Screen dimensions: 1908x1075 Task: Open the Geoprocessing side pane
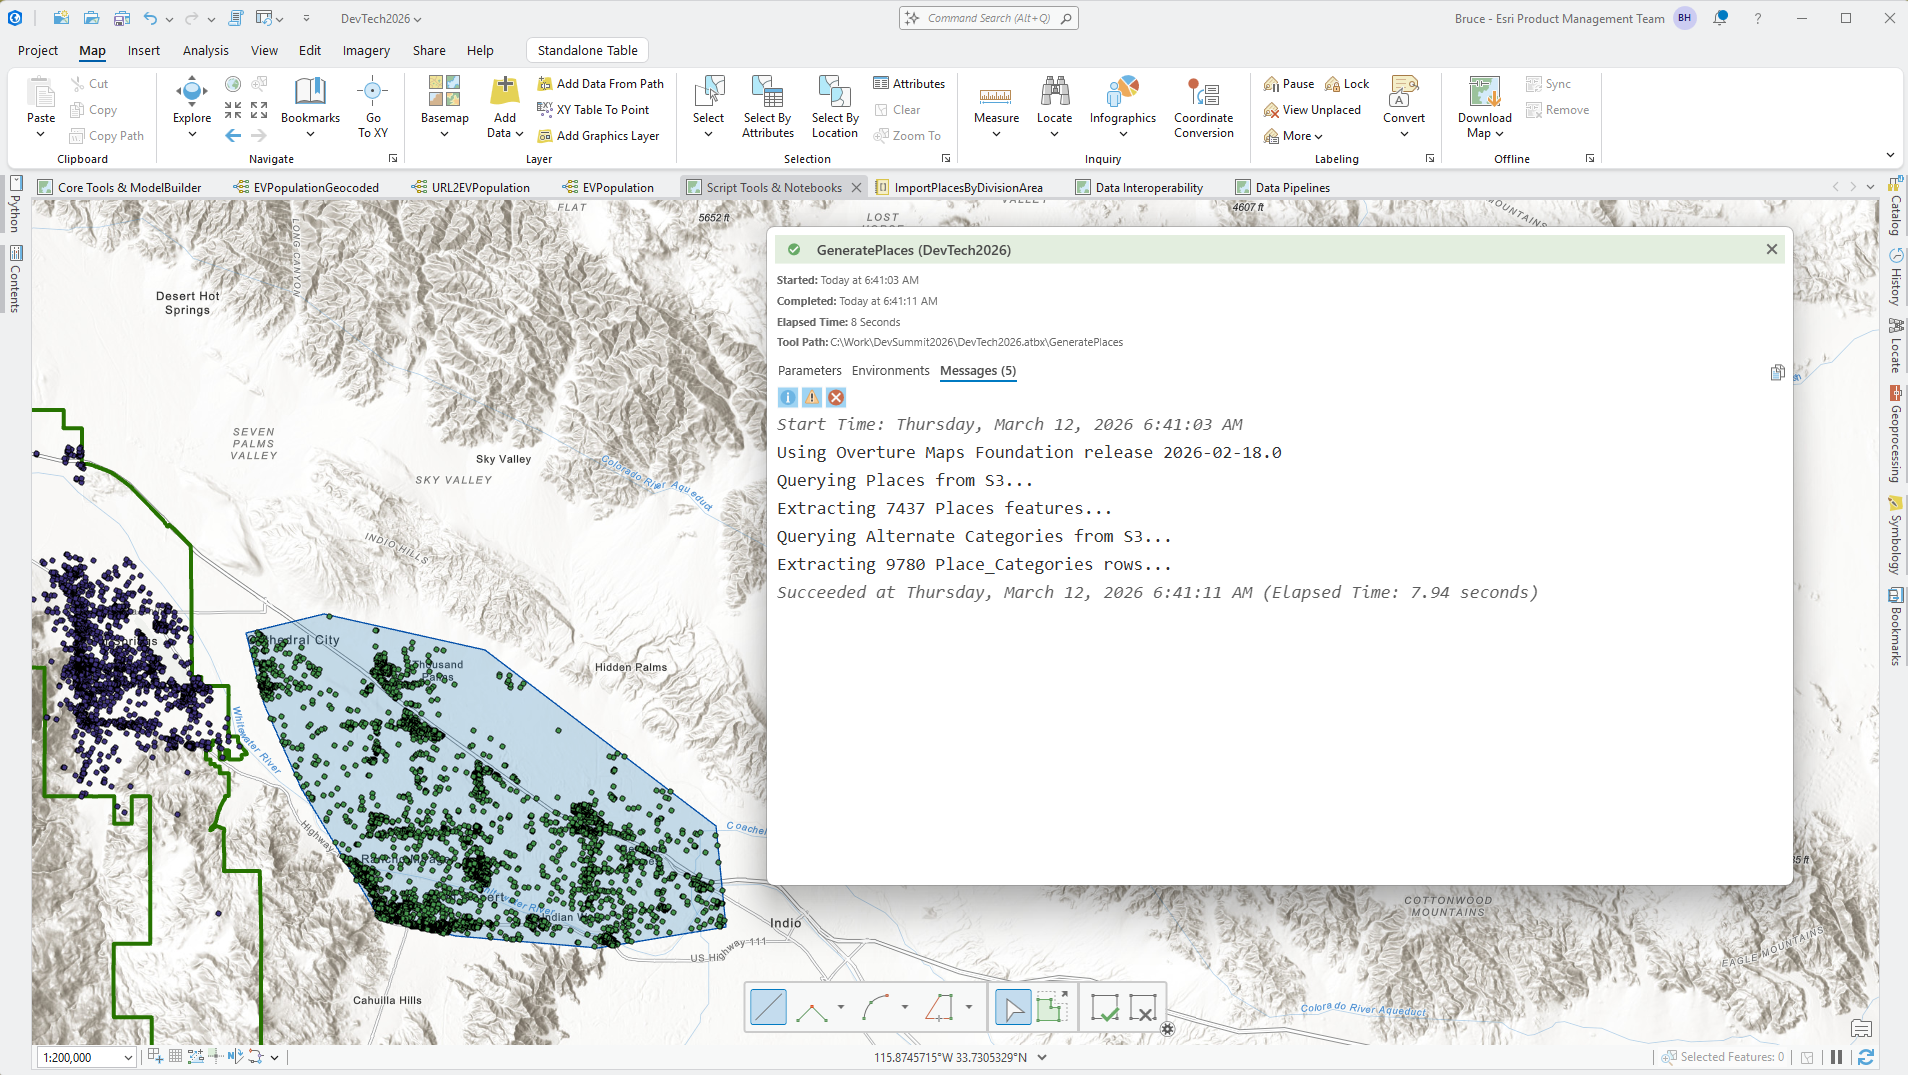coord(1895,435)
